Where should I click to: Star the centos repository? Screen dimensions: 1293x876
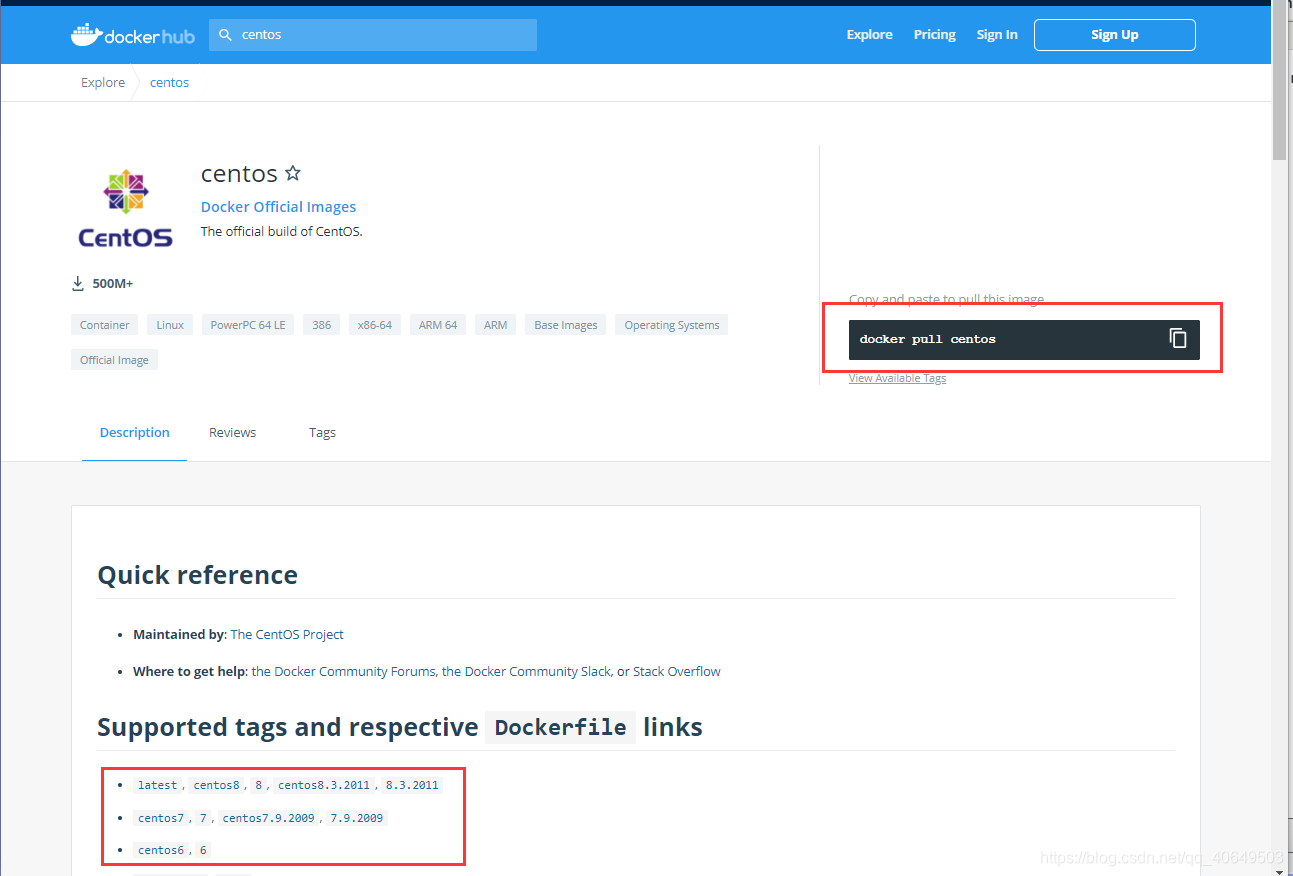pos(293,173)
